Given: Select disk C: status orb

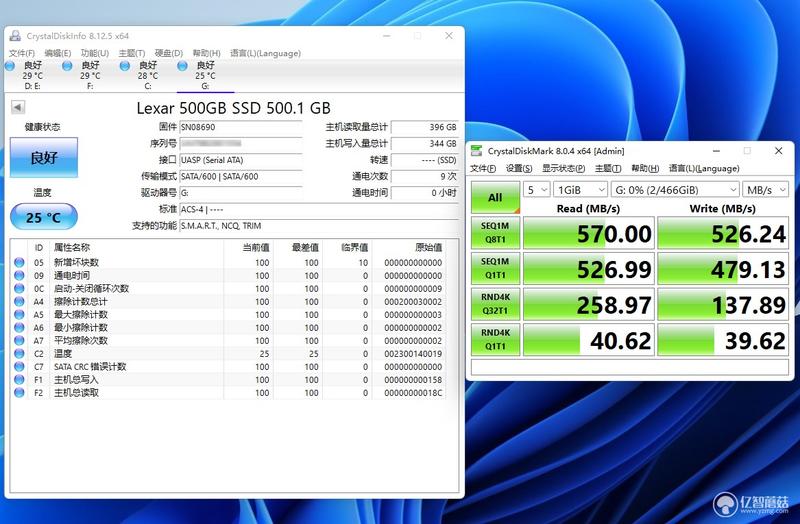Looking at the screenshot, I should 125,66.
